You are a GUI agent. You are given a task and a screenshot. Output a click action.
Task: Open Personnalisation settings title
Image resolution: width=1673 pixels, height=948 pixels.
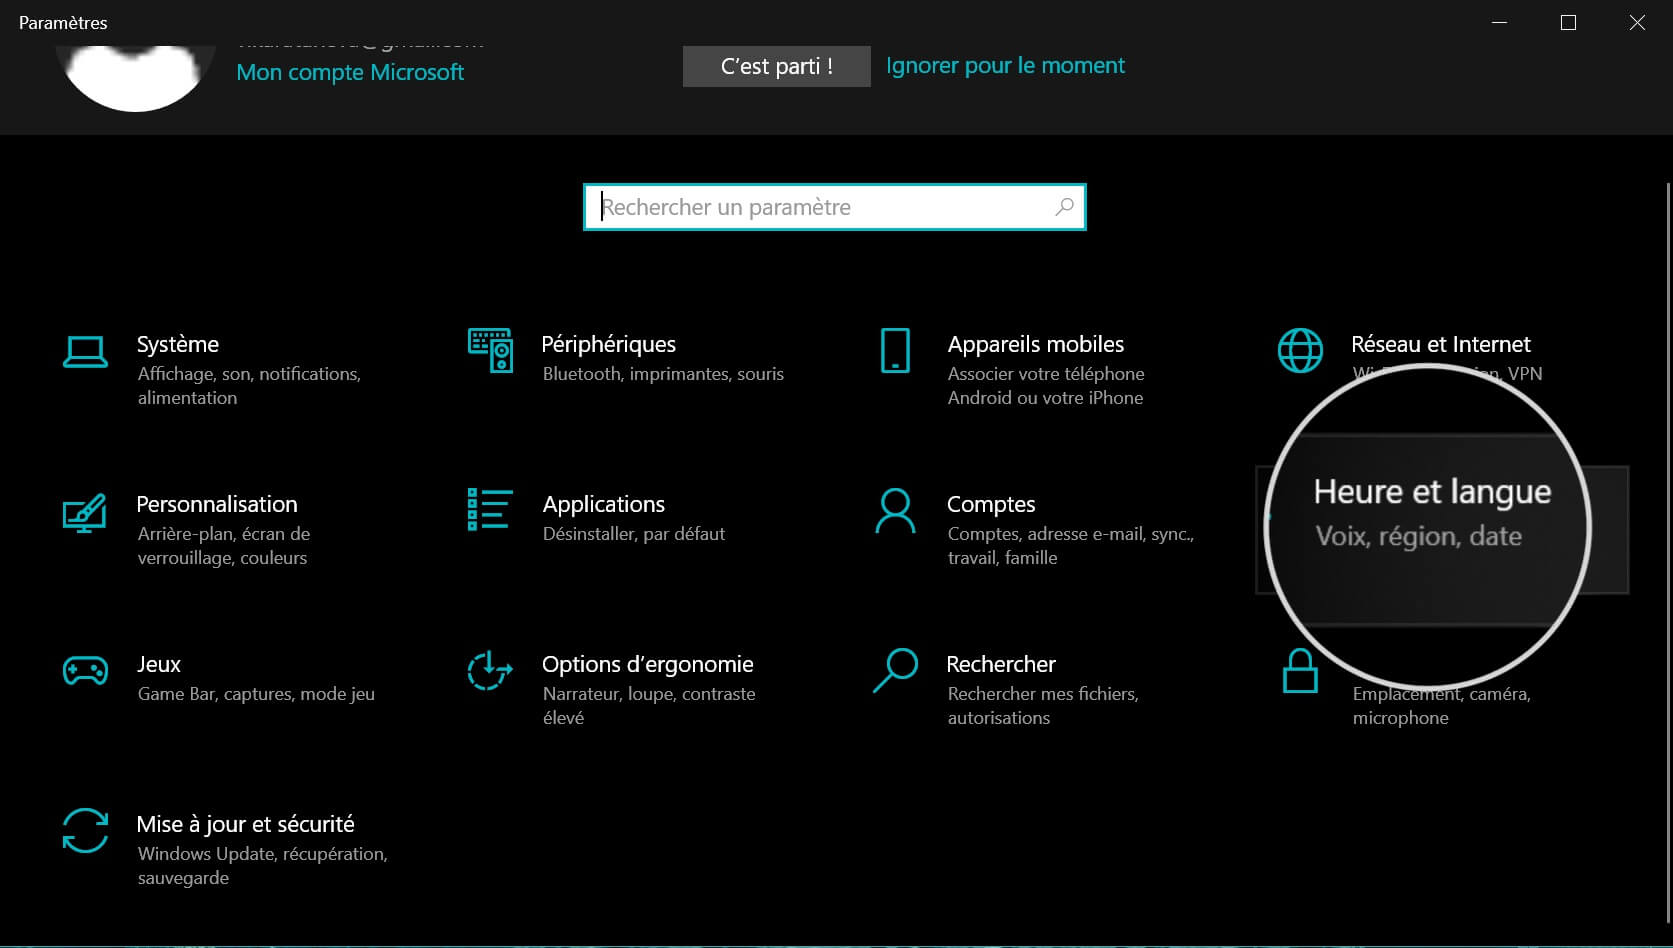(217, 504)
